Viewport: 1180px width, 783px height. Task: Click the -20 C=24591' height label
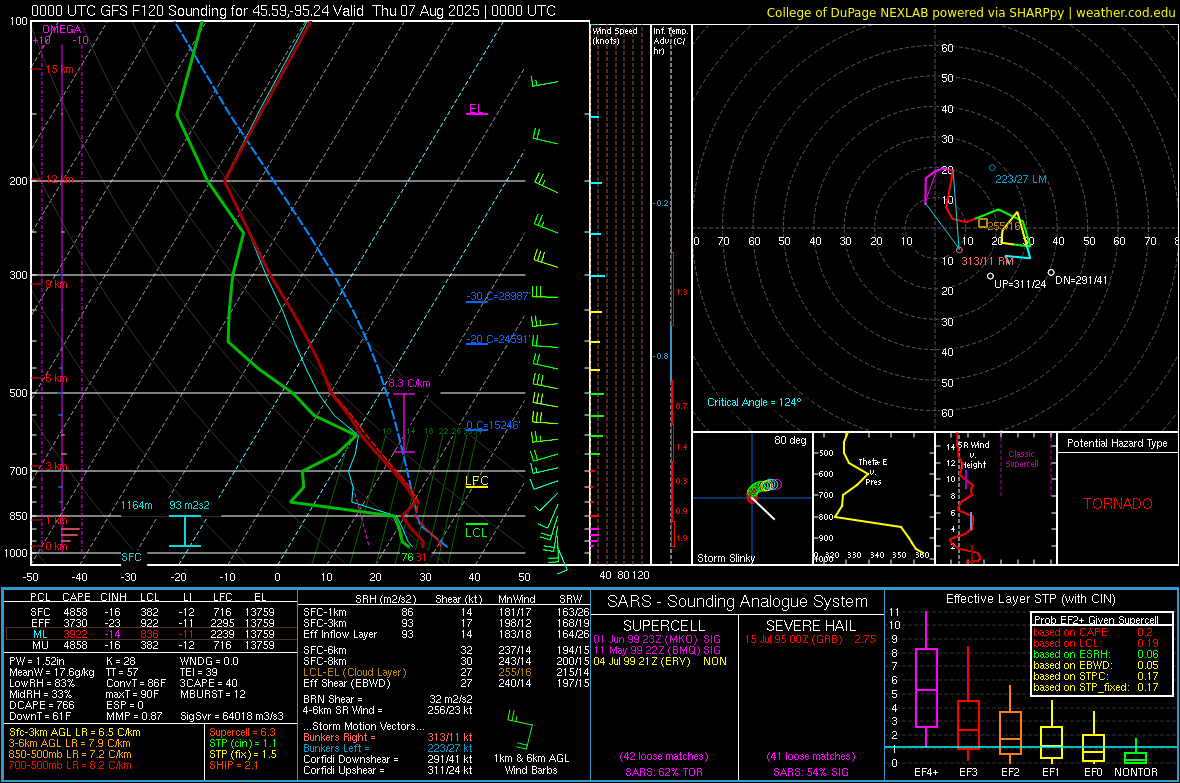[499, 339]
